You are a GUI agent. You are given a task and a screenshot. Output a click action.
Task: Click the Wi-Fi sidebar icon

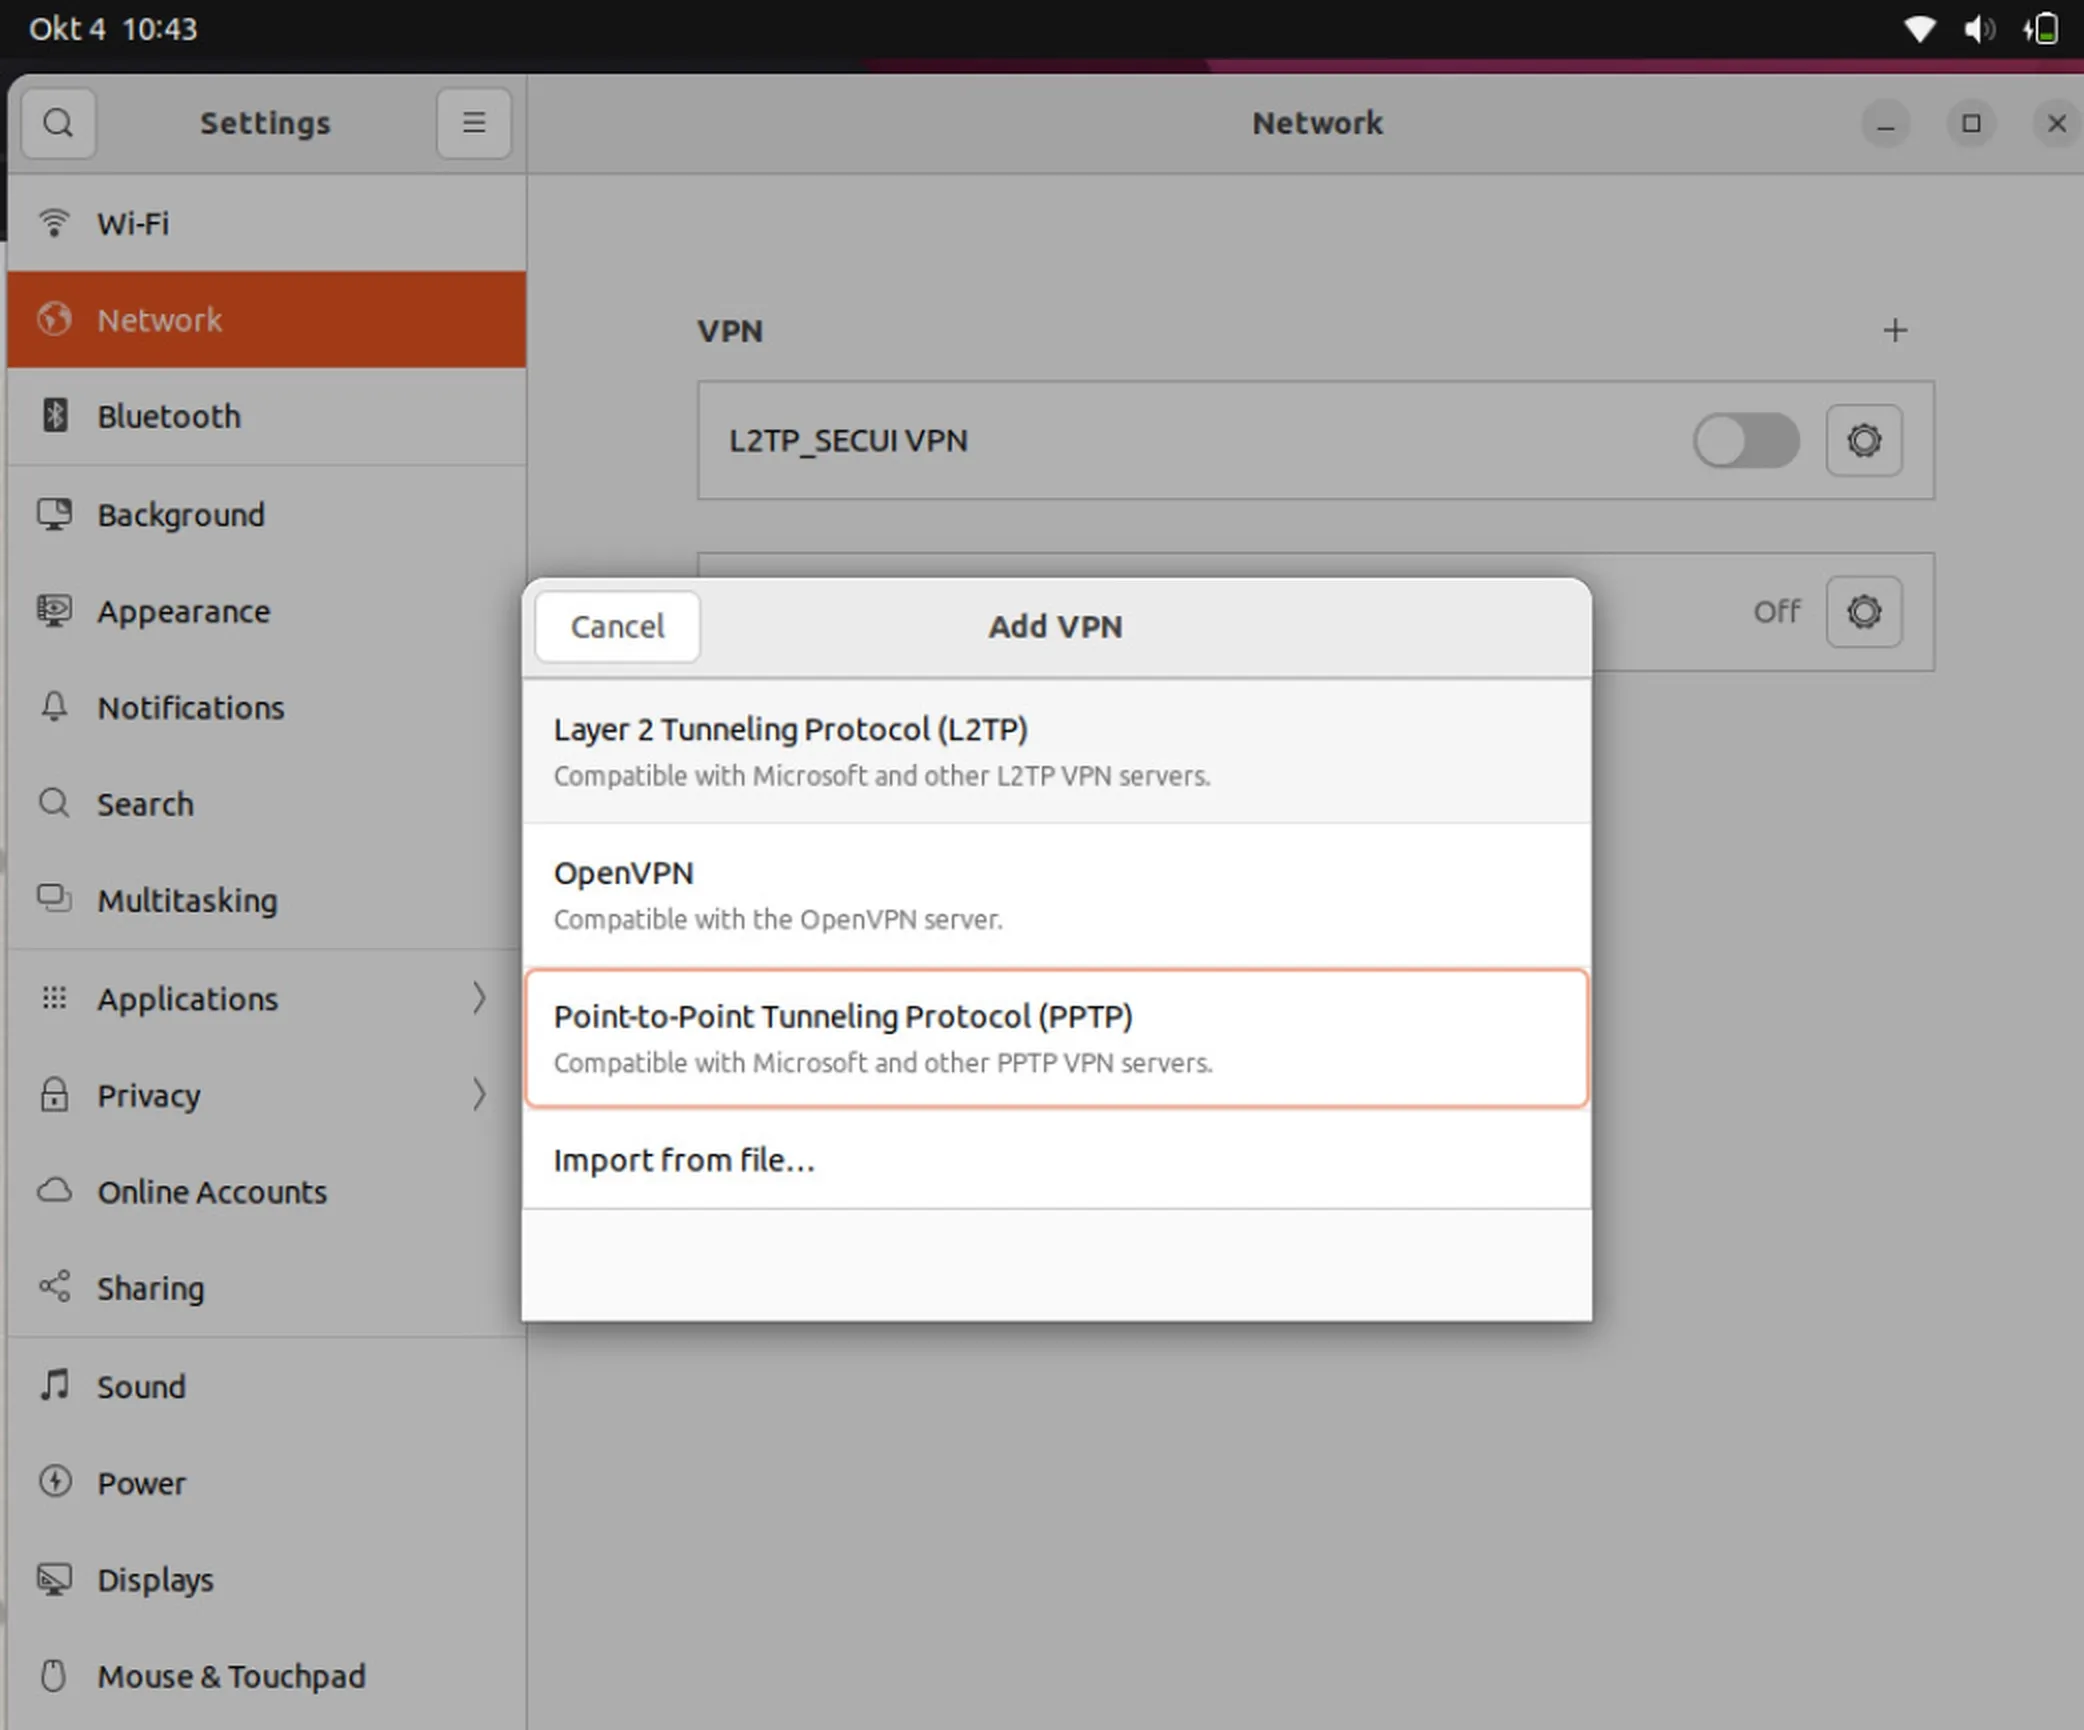(x=54, y=223)
